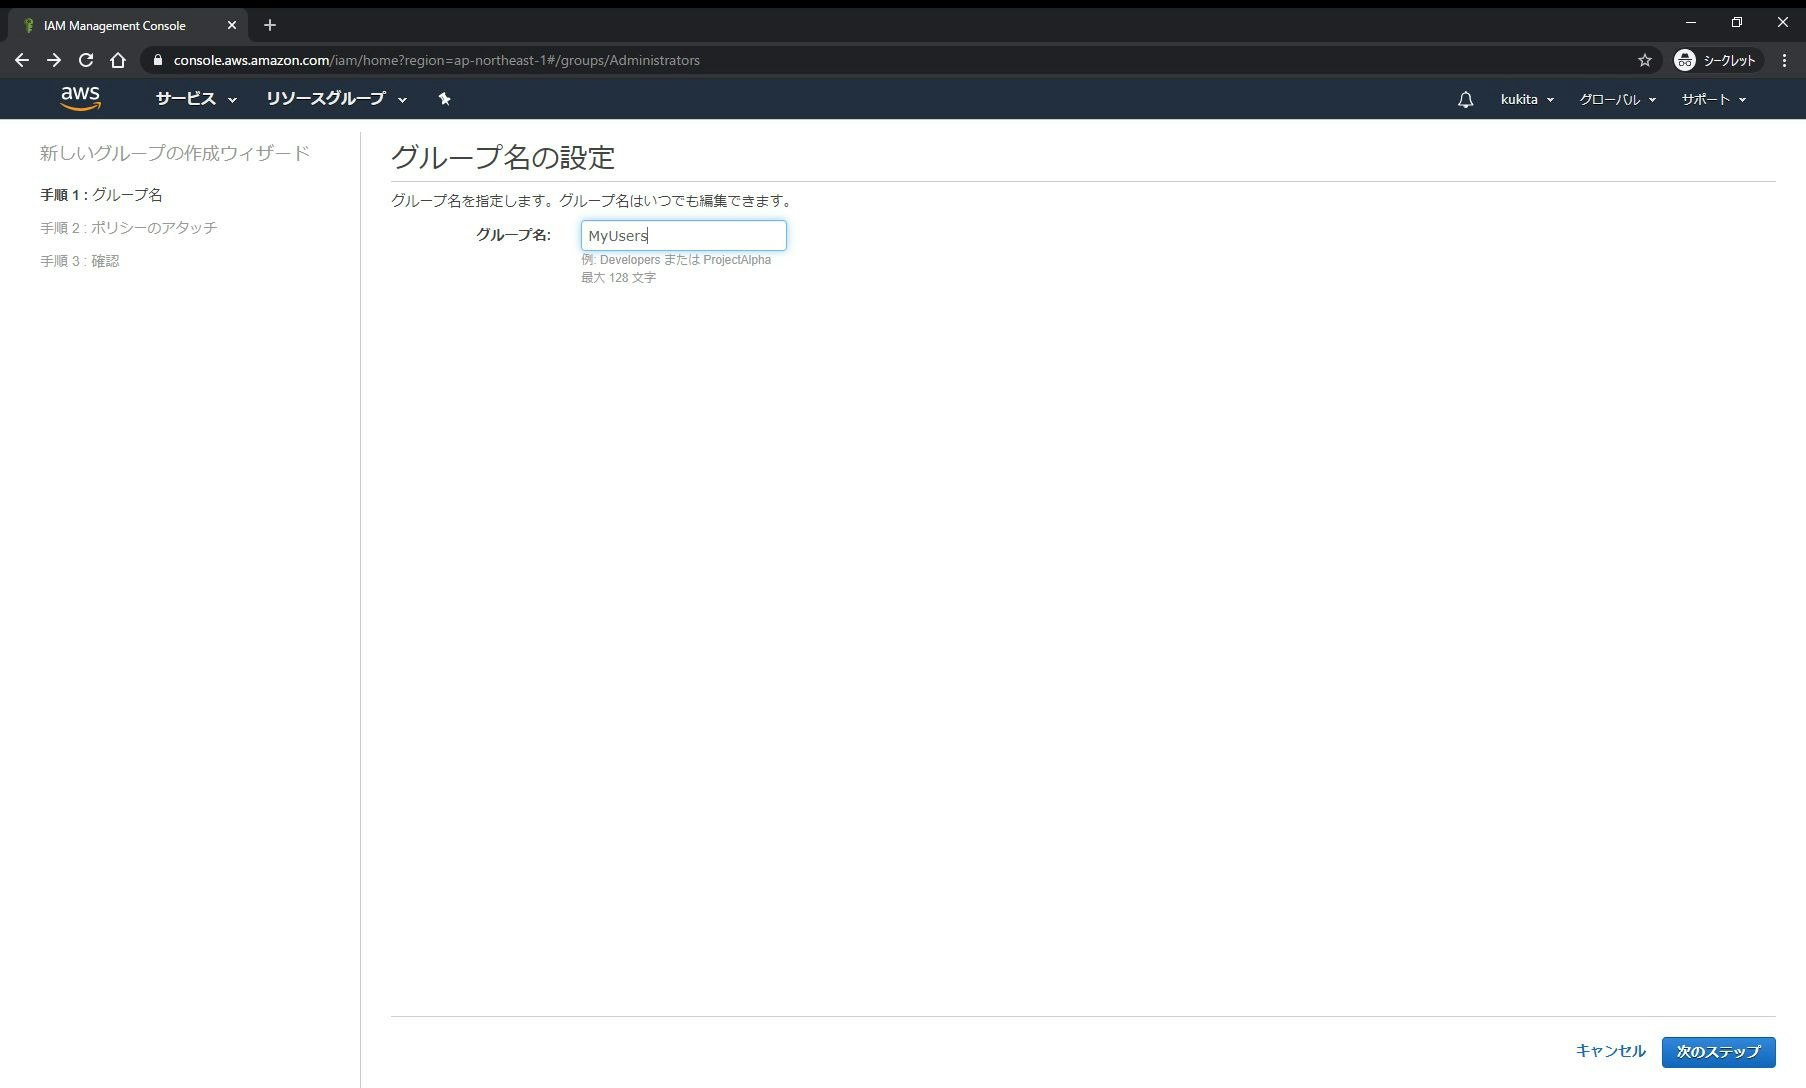1806x1088 pixels.
Task: Focus the グループ名 input field
Action: coord(684,235)
